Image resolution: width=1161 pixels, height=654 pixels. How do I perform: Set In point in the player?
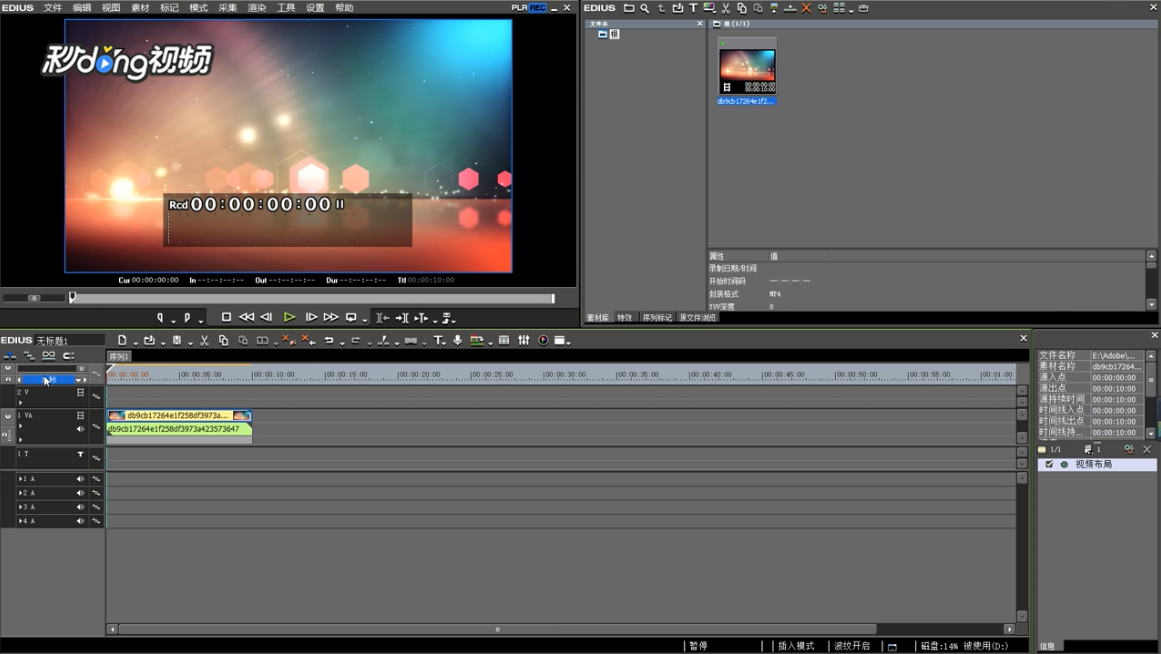[160, 317]
